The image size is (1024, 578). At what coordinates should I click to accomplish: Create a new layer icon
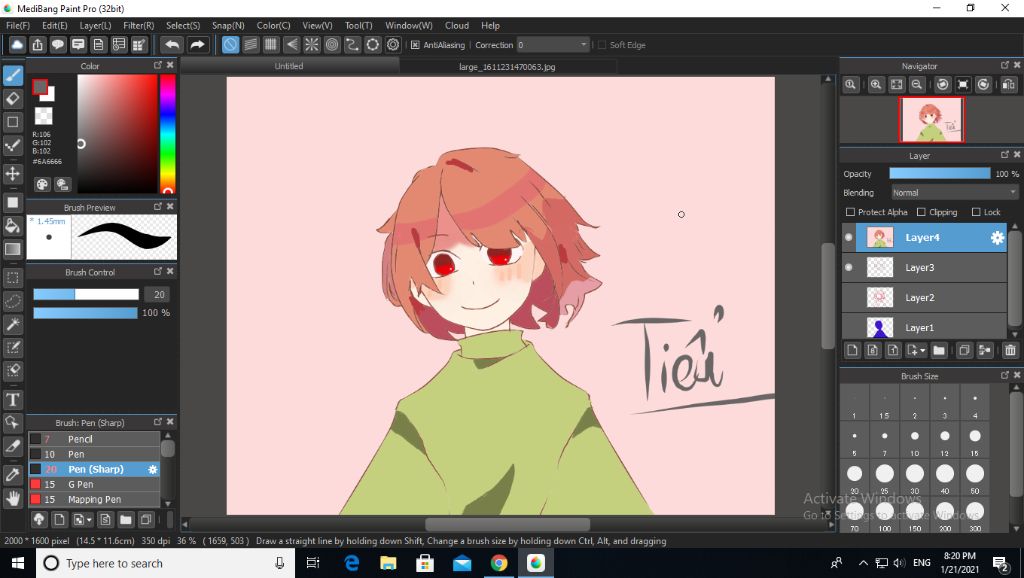(x=852, y=351)
